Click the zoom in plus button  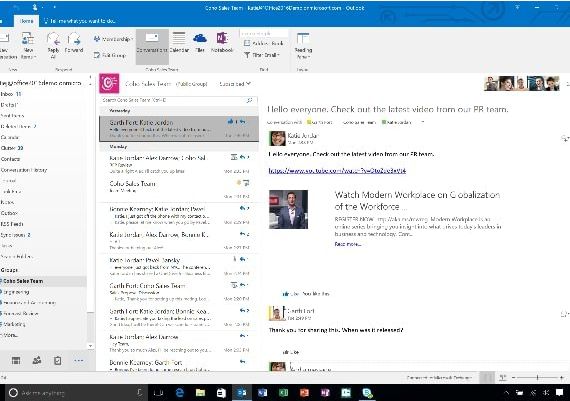(x=562, y=378)
